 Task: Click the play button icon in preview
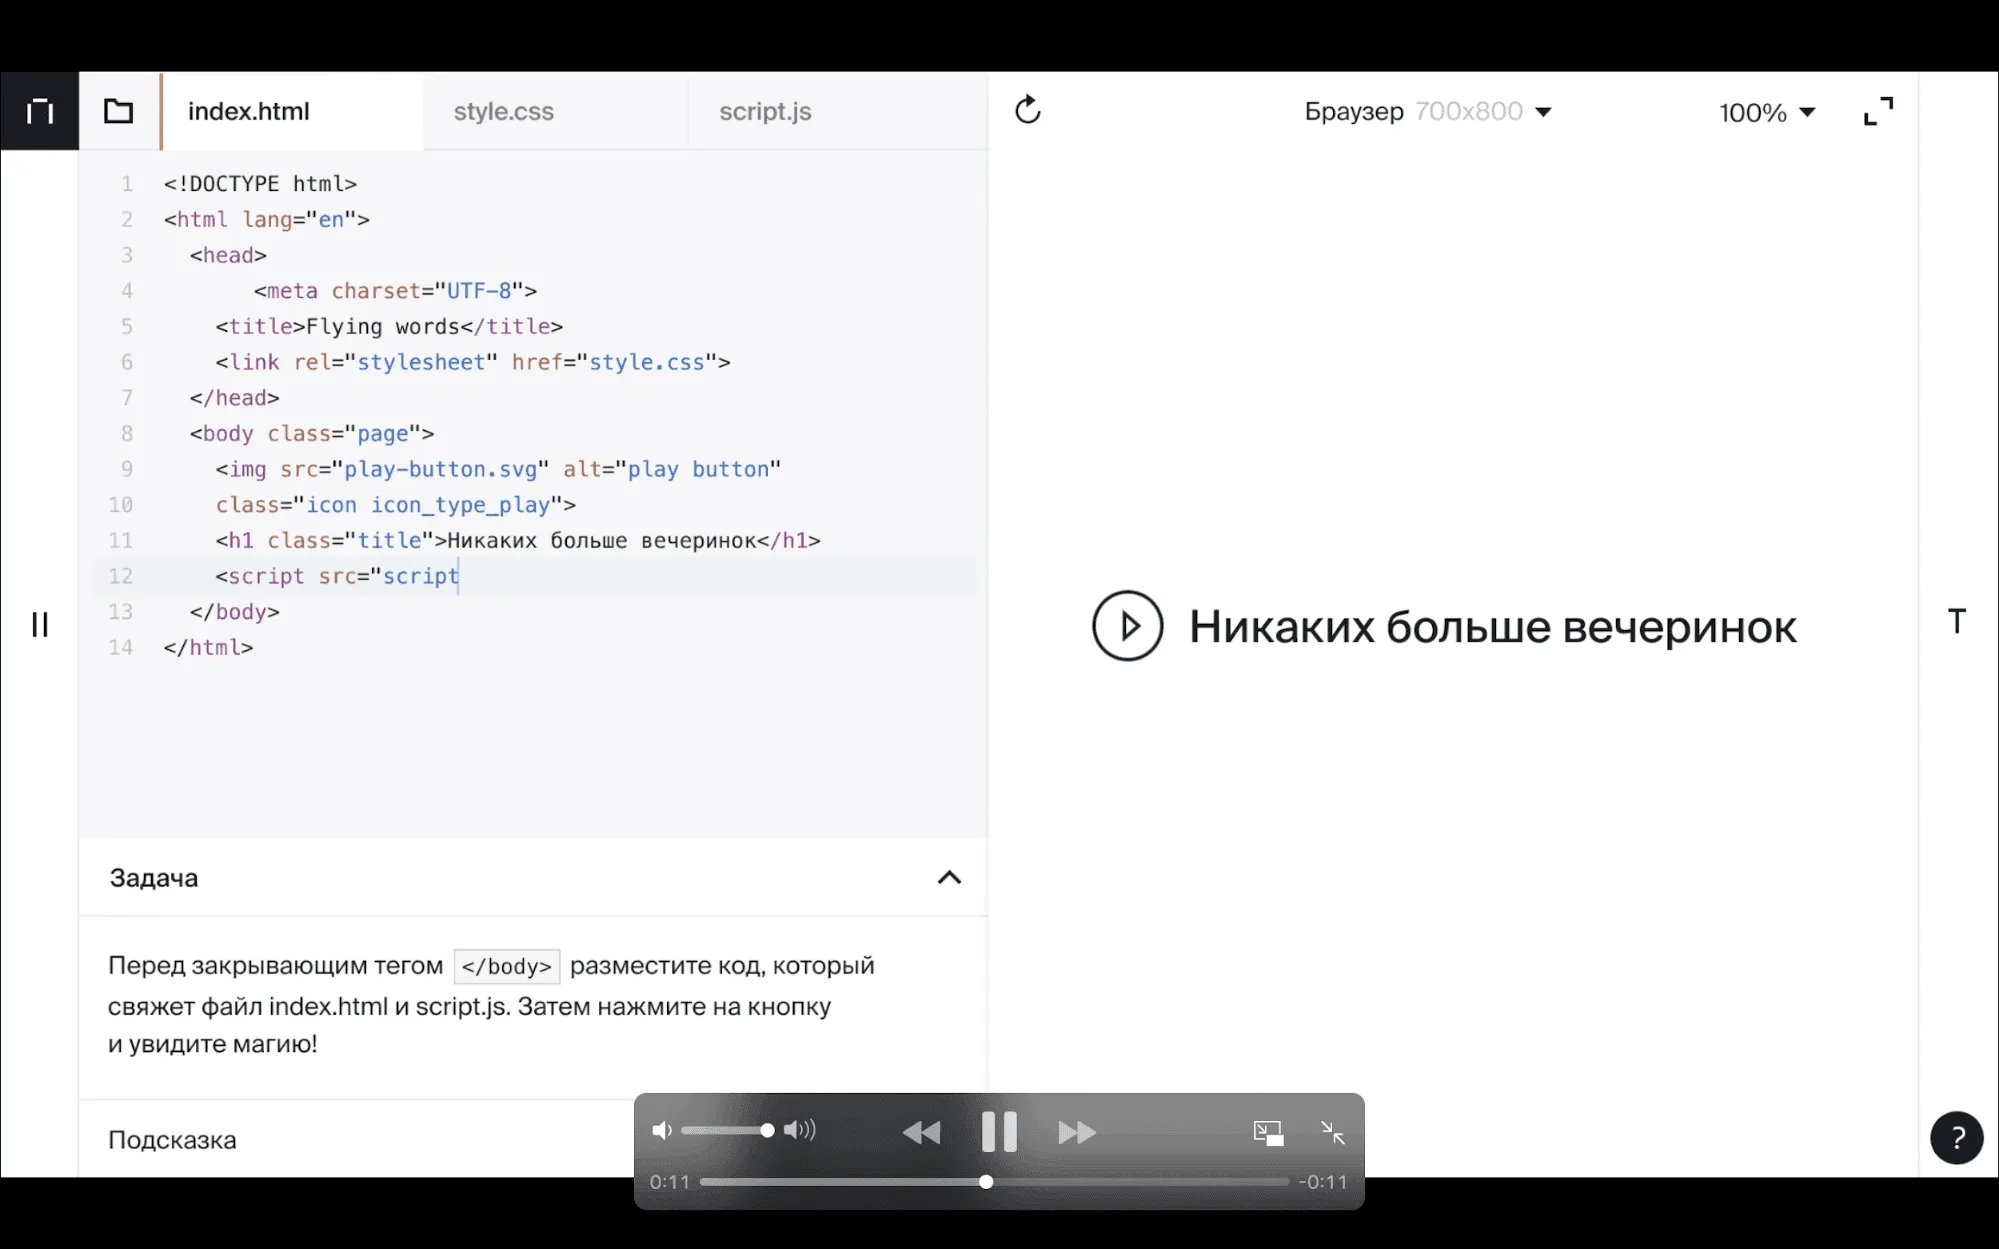tap(1128, 626)
